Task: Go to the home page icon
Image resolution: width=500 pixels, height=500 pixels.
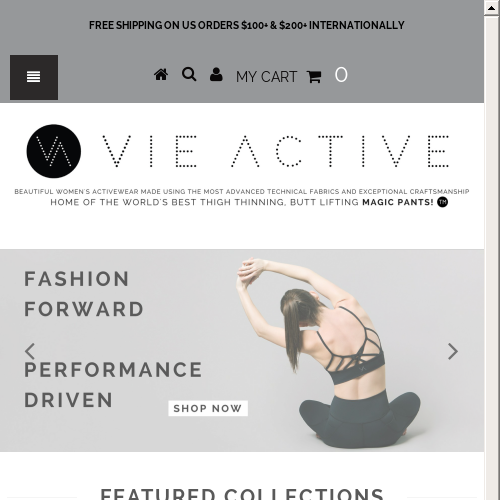Action: [x=161, y=74]
